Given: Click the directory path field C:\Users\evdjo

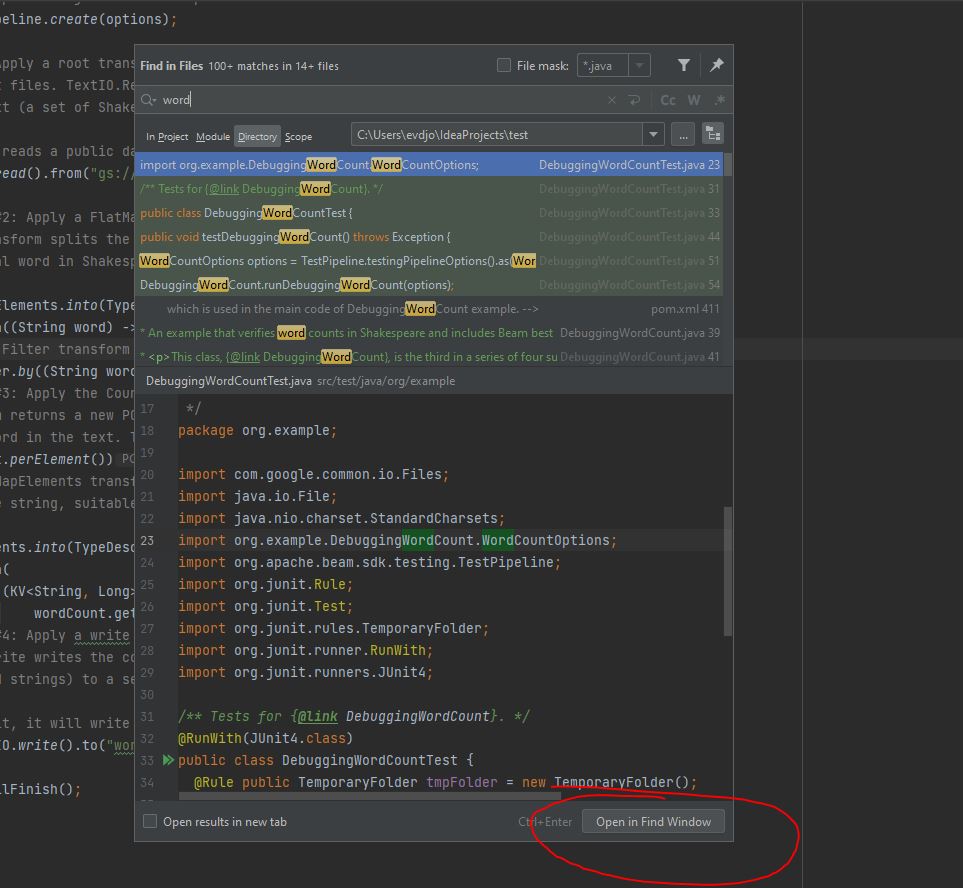Looking at the screenshot, I should tap(497, 134).
